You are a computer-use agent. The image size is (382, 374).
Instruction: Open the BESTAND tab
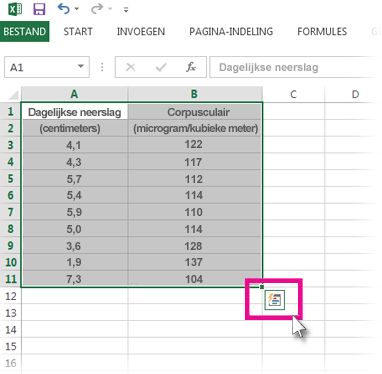coord(25,31)
